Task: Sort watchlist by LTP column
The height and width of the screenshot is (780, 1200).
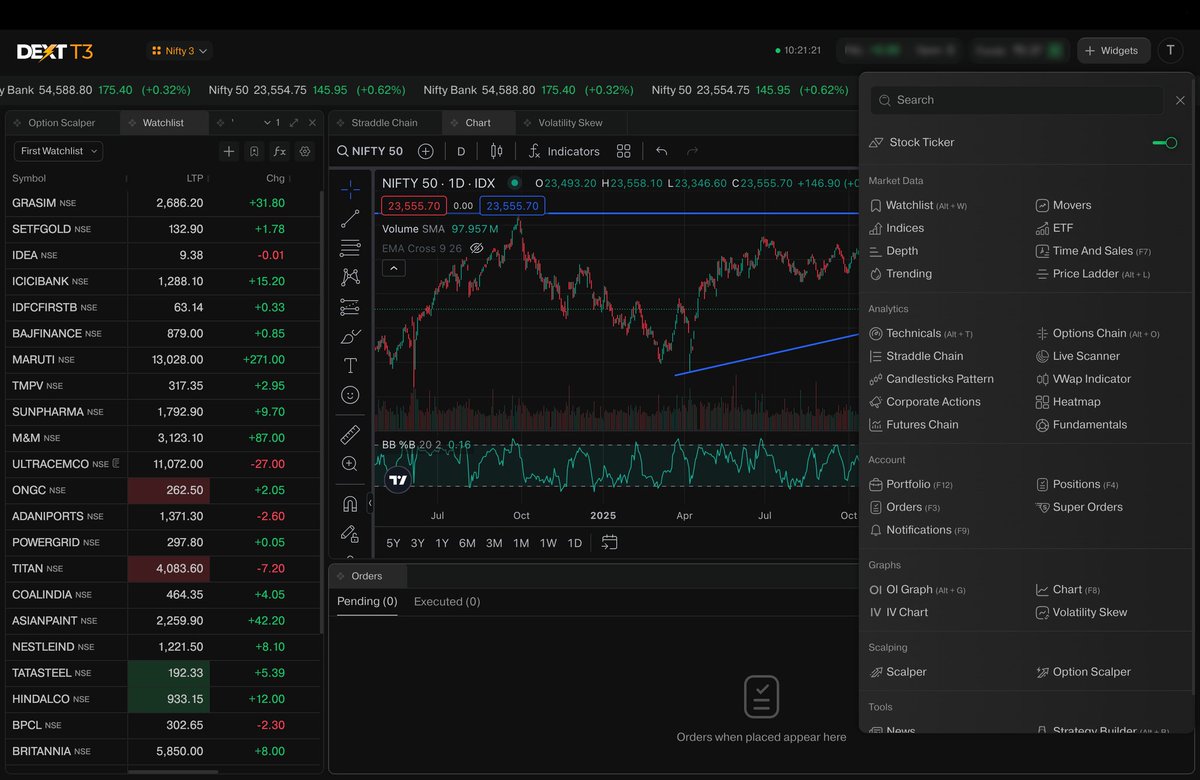Action: (x=195, y=178)
